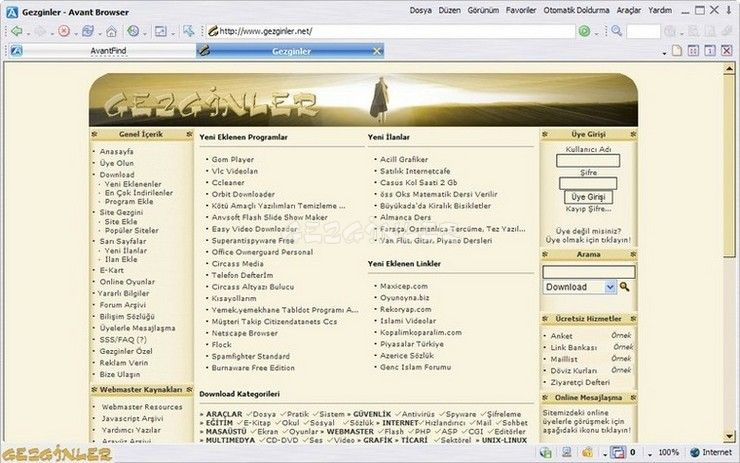Open the Yardım menu
Screen dimensions: 740x463
click(x=660, y=10)
